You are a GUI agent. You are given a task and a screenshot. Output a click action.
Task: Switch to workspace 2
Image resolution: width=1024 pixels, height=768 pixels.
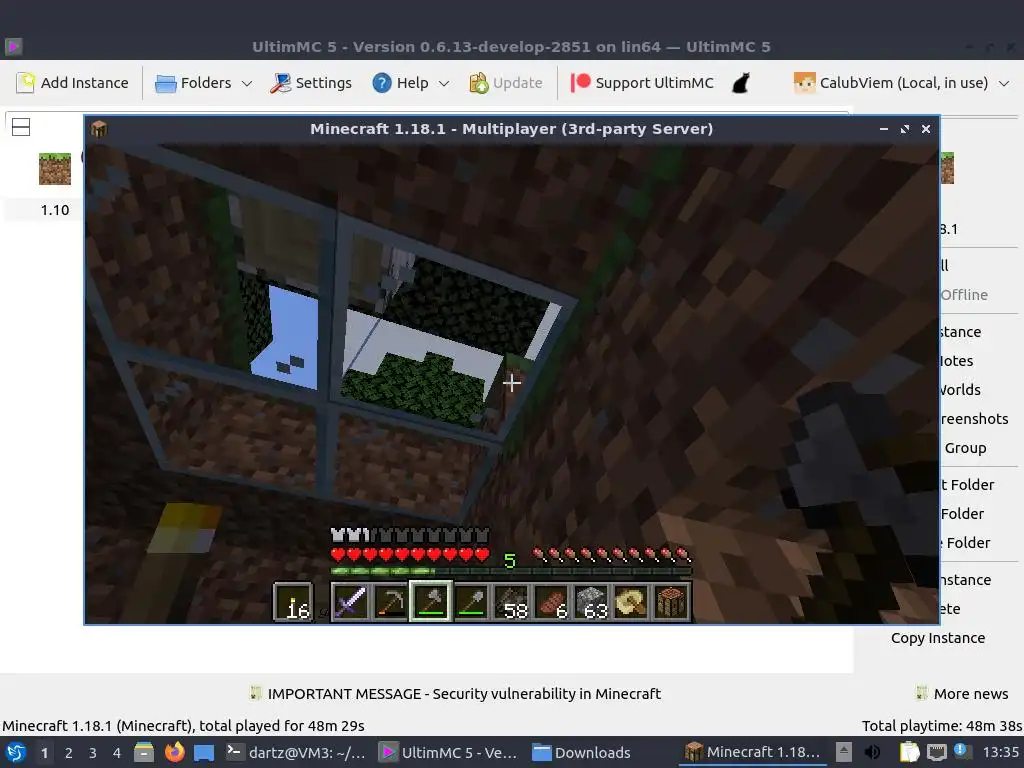tap(69, 753)
